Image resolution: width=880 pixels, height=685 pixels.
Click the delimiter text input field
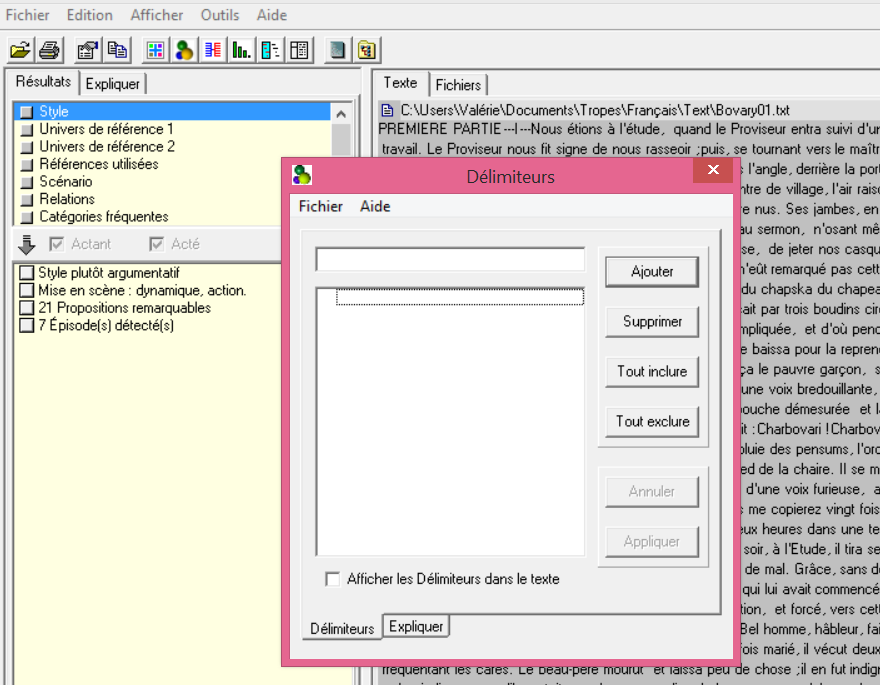pos(450,259)
